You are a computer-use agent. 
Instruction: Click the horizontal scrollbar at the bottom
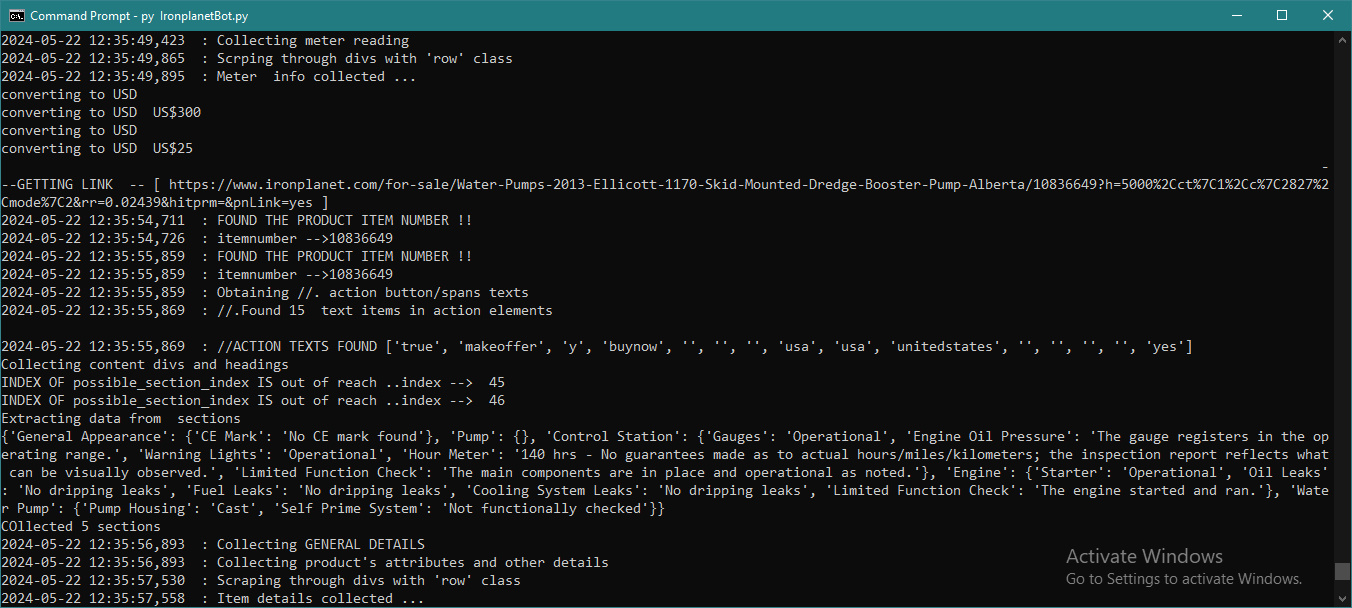660,603
